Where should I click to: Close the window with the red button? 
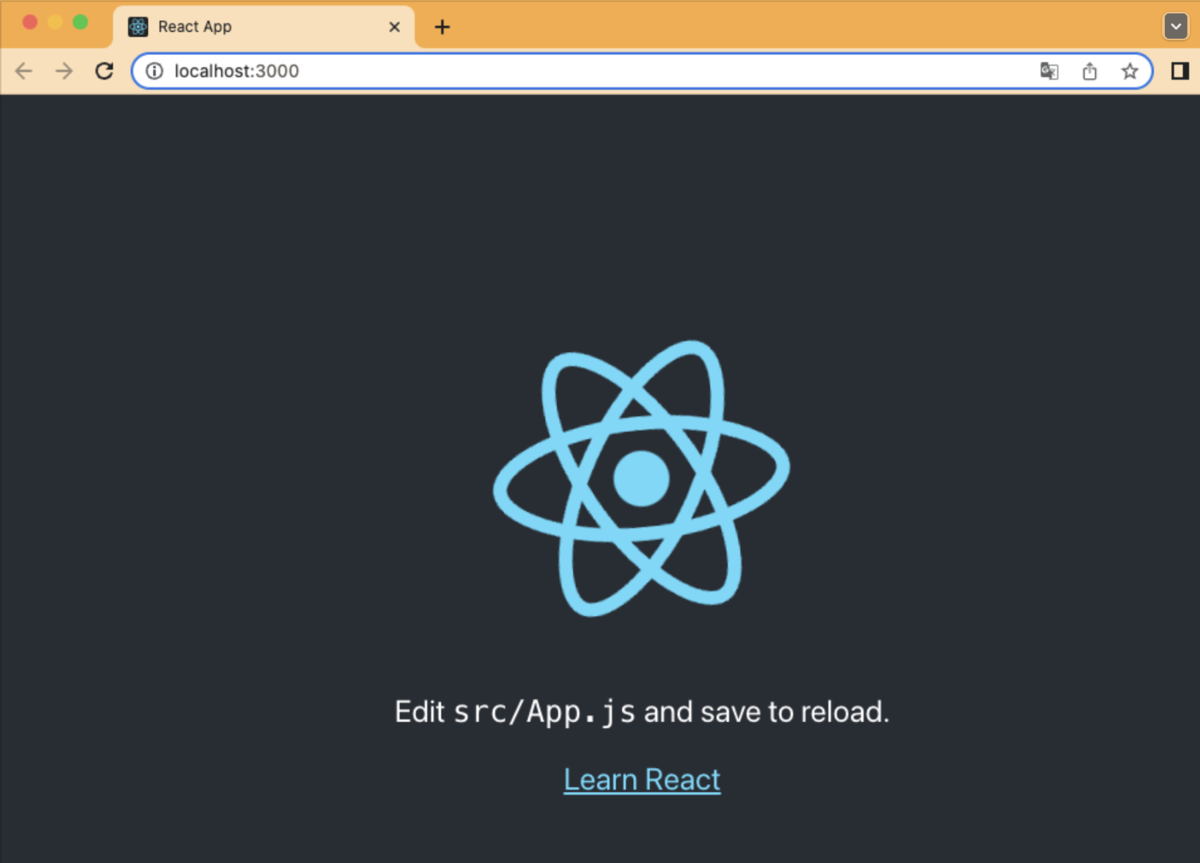[x=30, y=22]
